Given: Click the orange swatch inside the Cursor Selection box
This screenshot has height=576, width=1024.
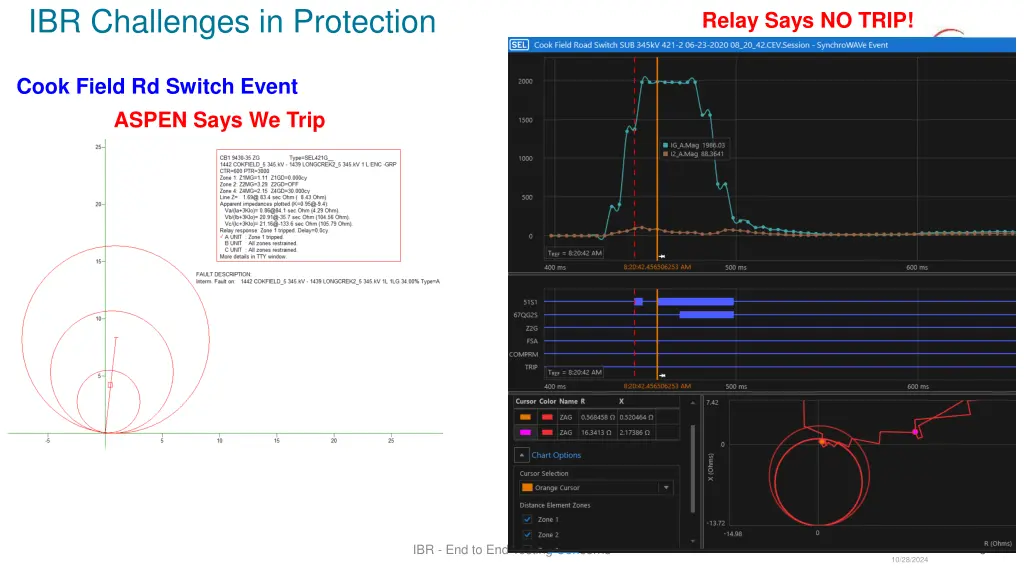Looking at the screenshot, I should point(527,487).
